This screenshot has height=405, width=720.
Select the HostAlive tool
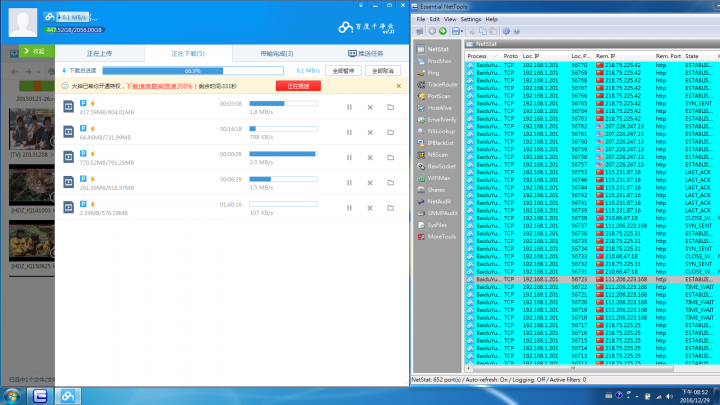437,108
